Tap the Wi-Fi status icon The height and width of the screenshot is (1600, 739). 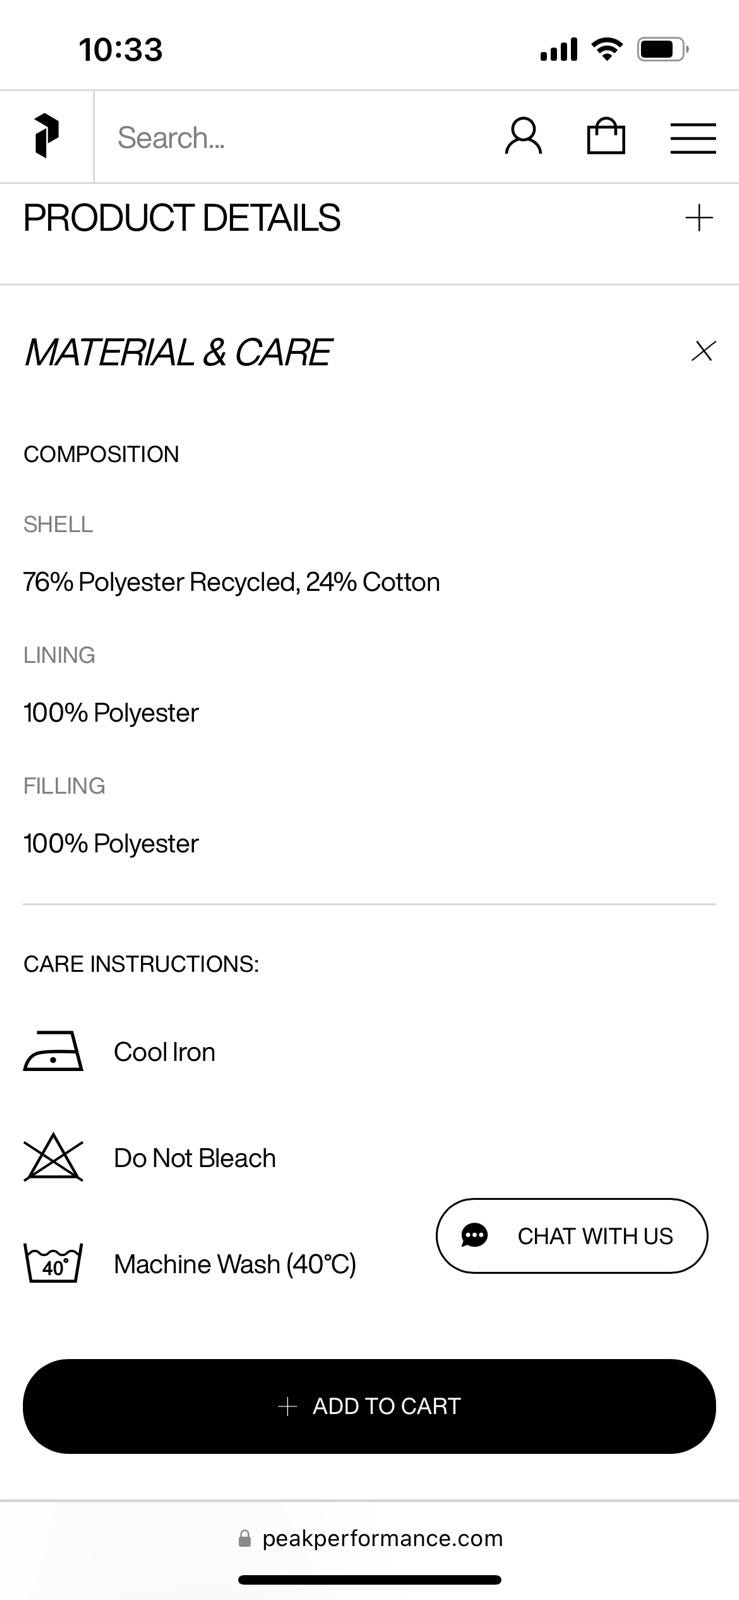tap(606, 49)
